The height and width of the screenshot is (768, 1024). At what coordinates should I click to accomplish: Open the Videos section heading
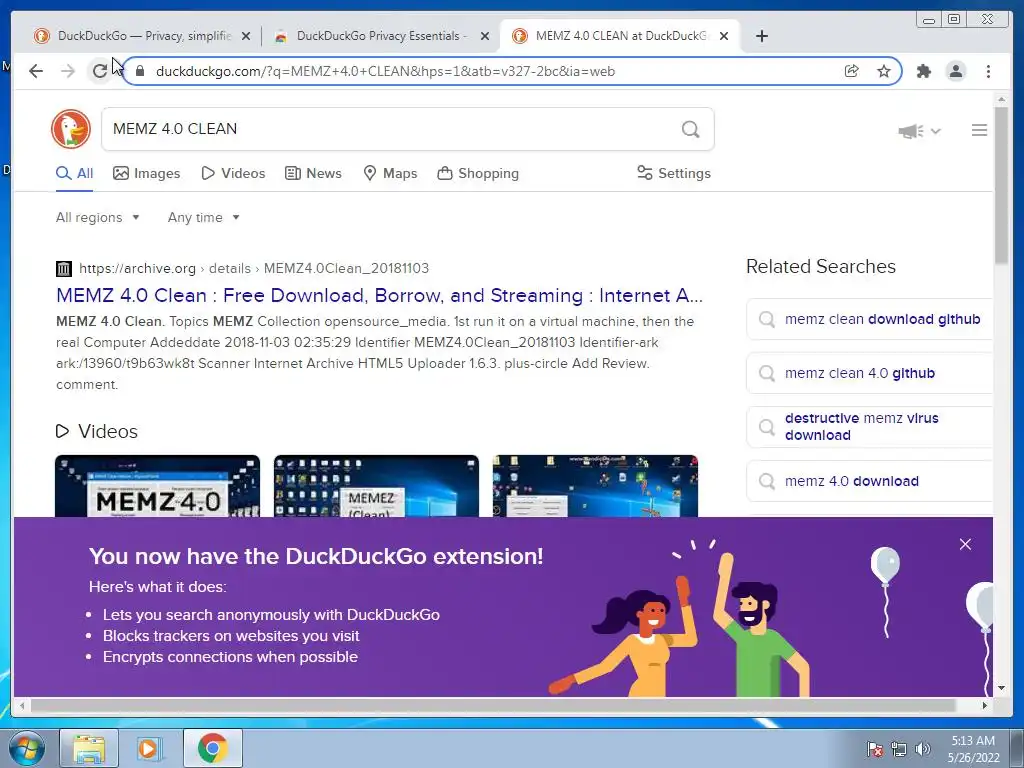(97, 431)
